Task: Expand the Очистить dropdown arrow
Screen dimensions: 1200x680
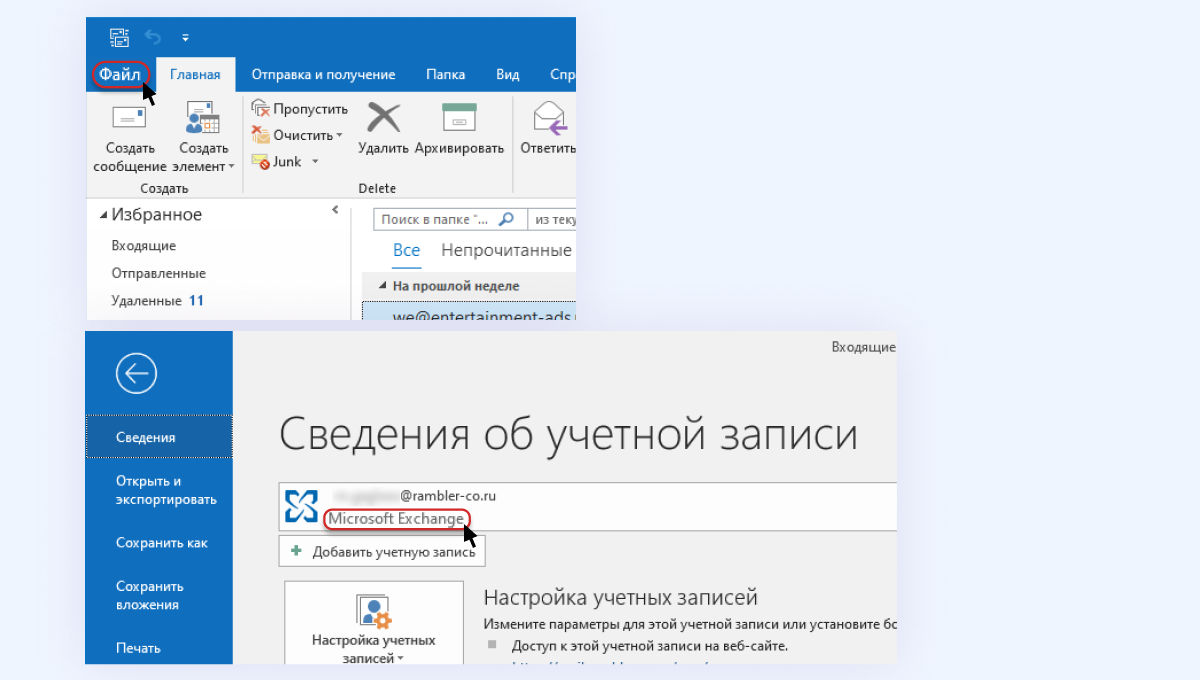Action: coord(339,135)
